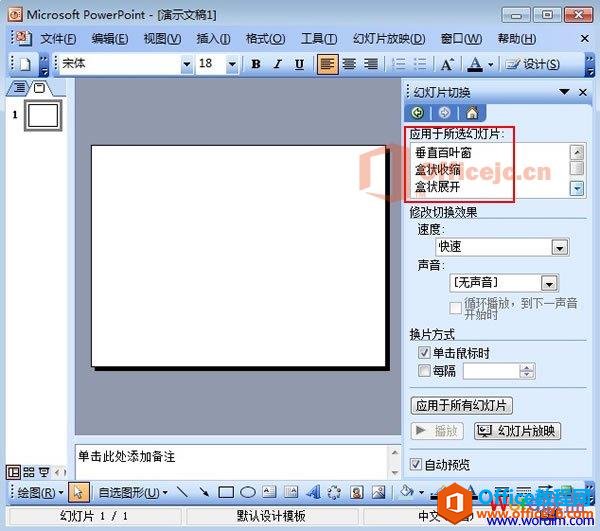Viewport: 600px width, 531px height.
Task: Toggle bulleted list
Action: coord(420,64)
